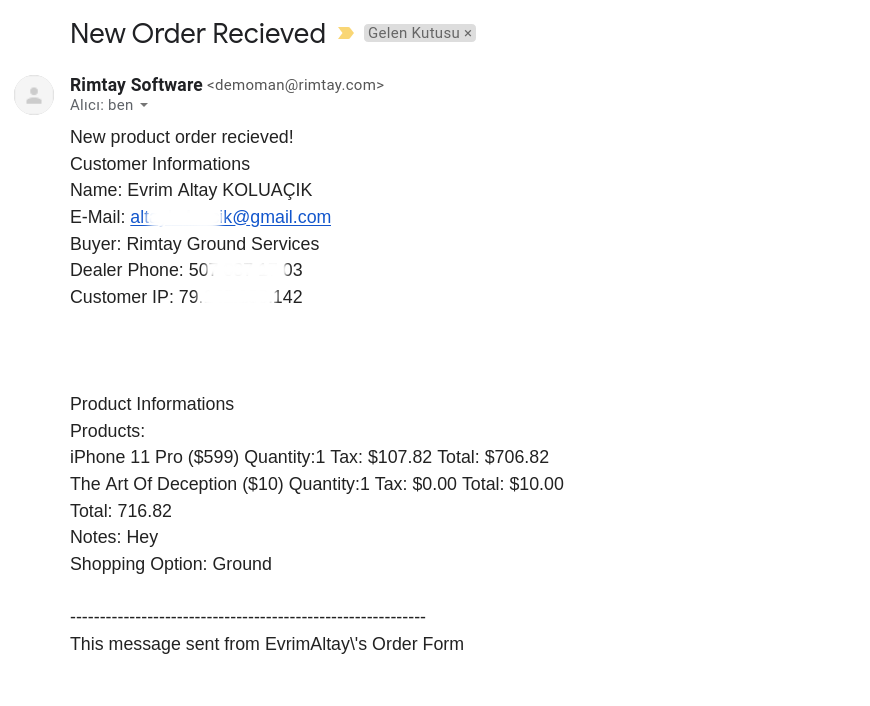Click the iPhone 11 Pro order line
Viewport: 870px width, 706px height.
pos(309,457)
